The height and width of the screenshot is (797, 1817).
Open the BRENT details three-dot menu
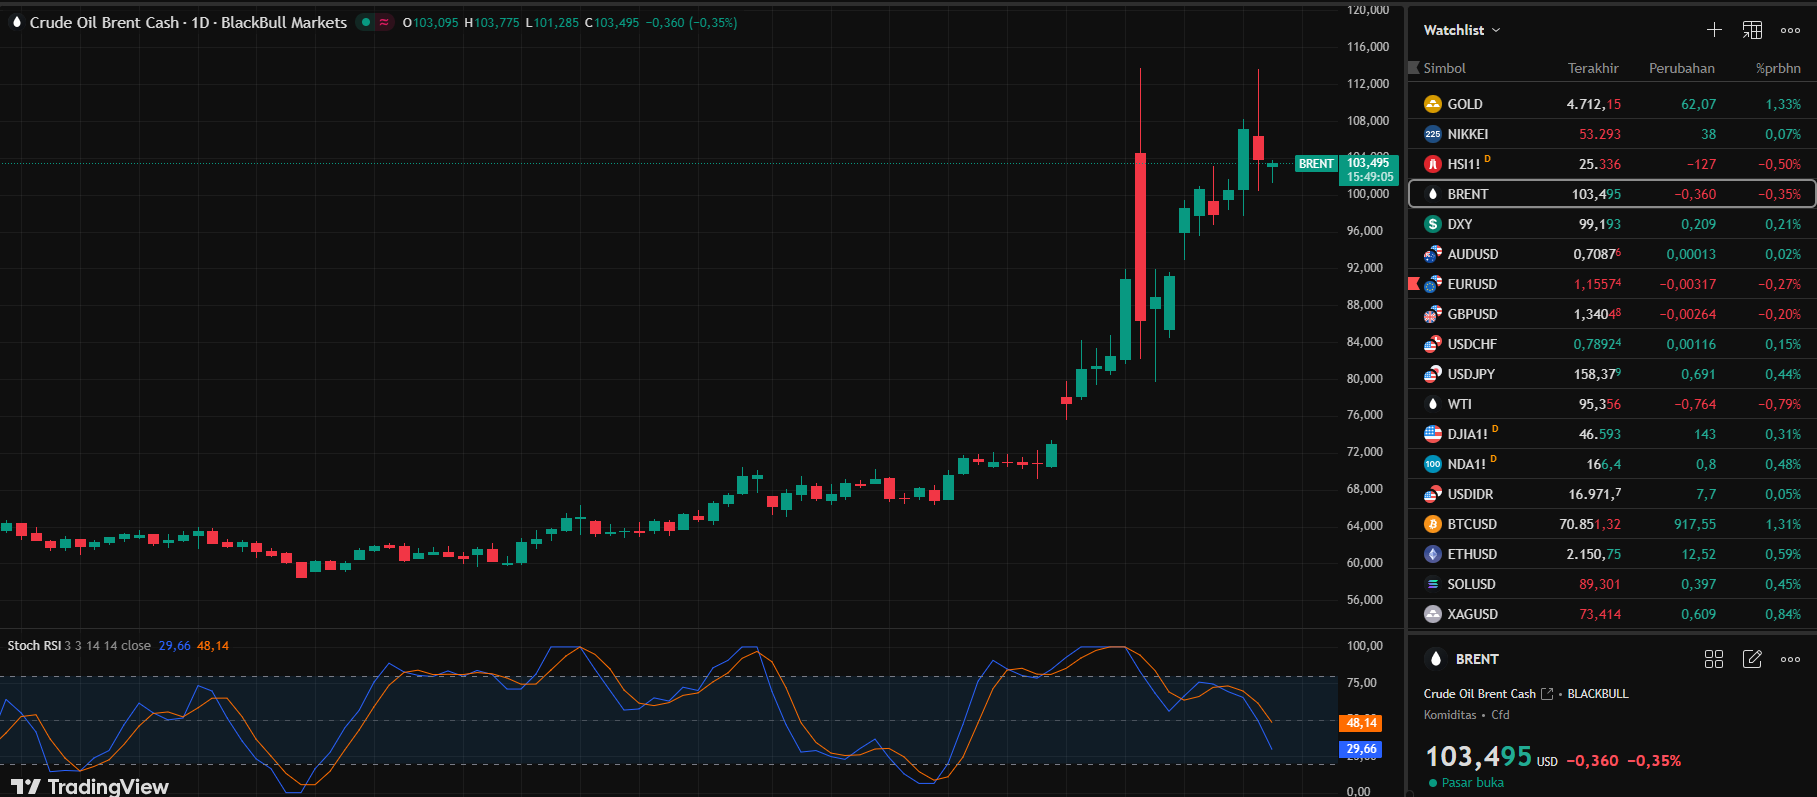[1790, 659]
